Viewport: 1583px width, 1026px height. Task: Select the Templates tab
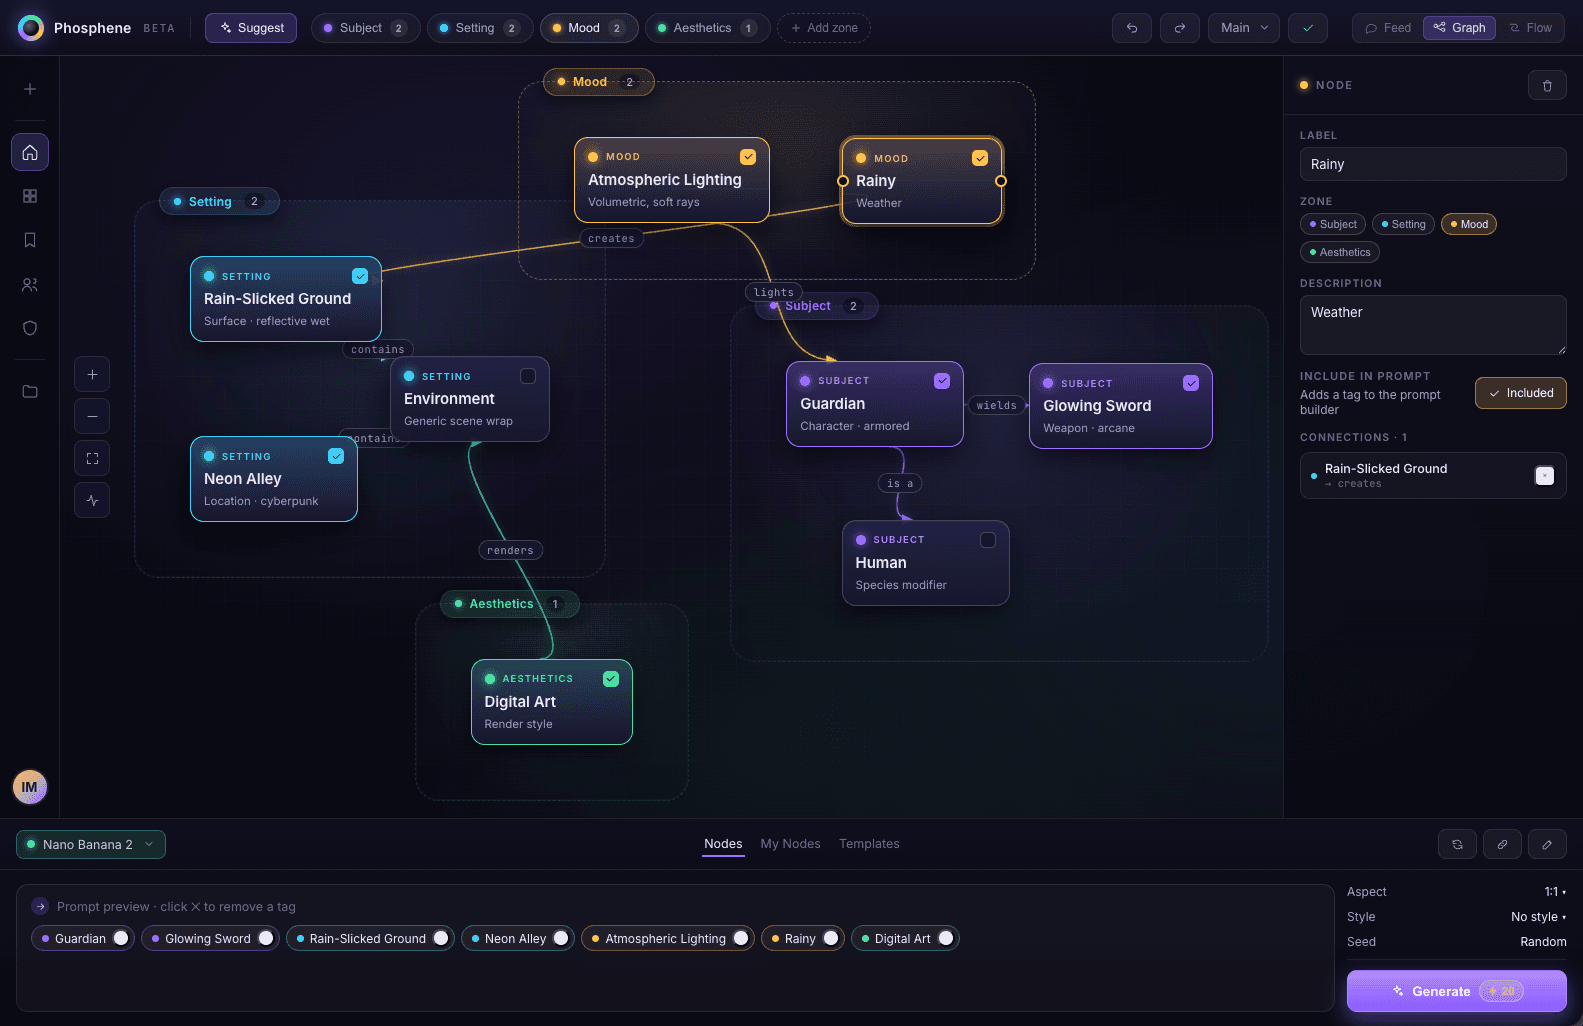coord(869,844)
